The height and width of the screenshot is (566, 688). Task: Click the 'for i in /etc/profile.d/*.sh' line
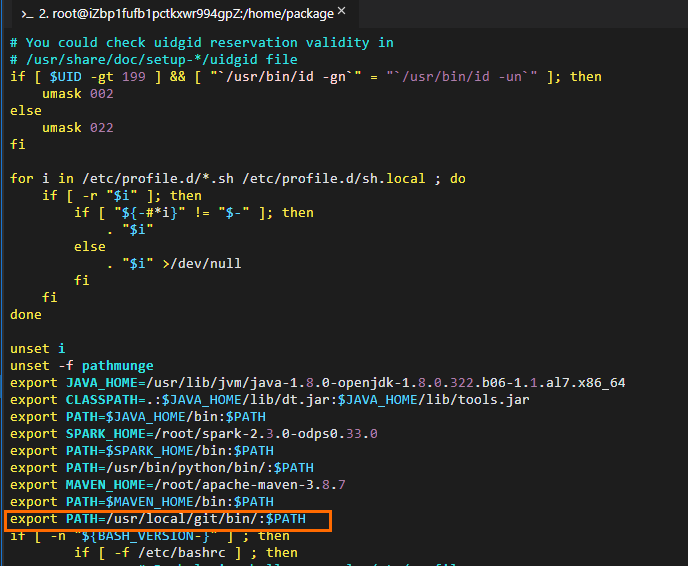click(238, 179)
